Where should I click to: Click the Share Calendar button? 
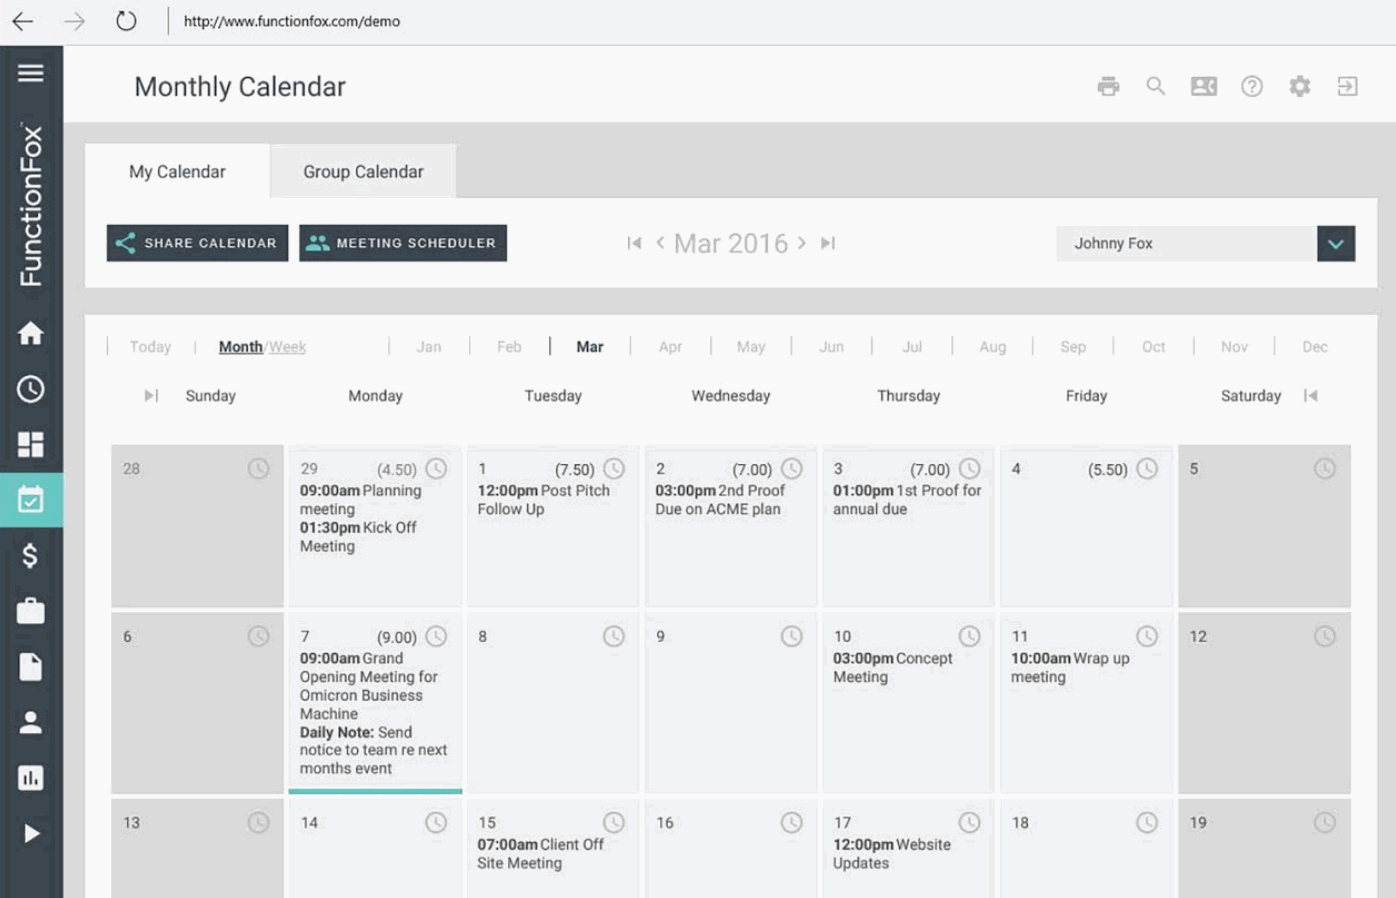pyautogui.click(x=197, y=243)
